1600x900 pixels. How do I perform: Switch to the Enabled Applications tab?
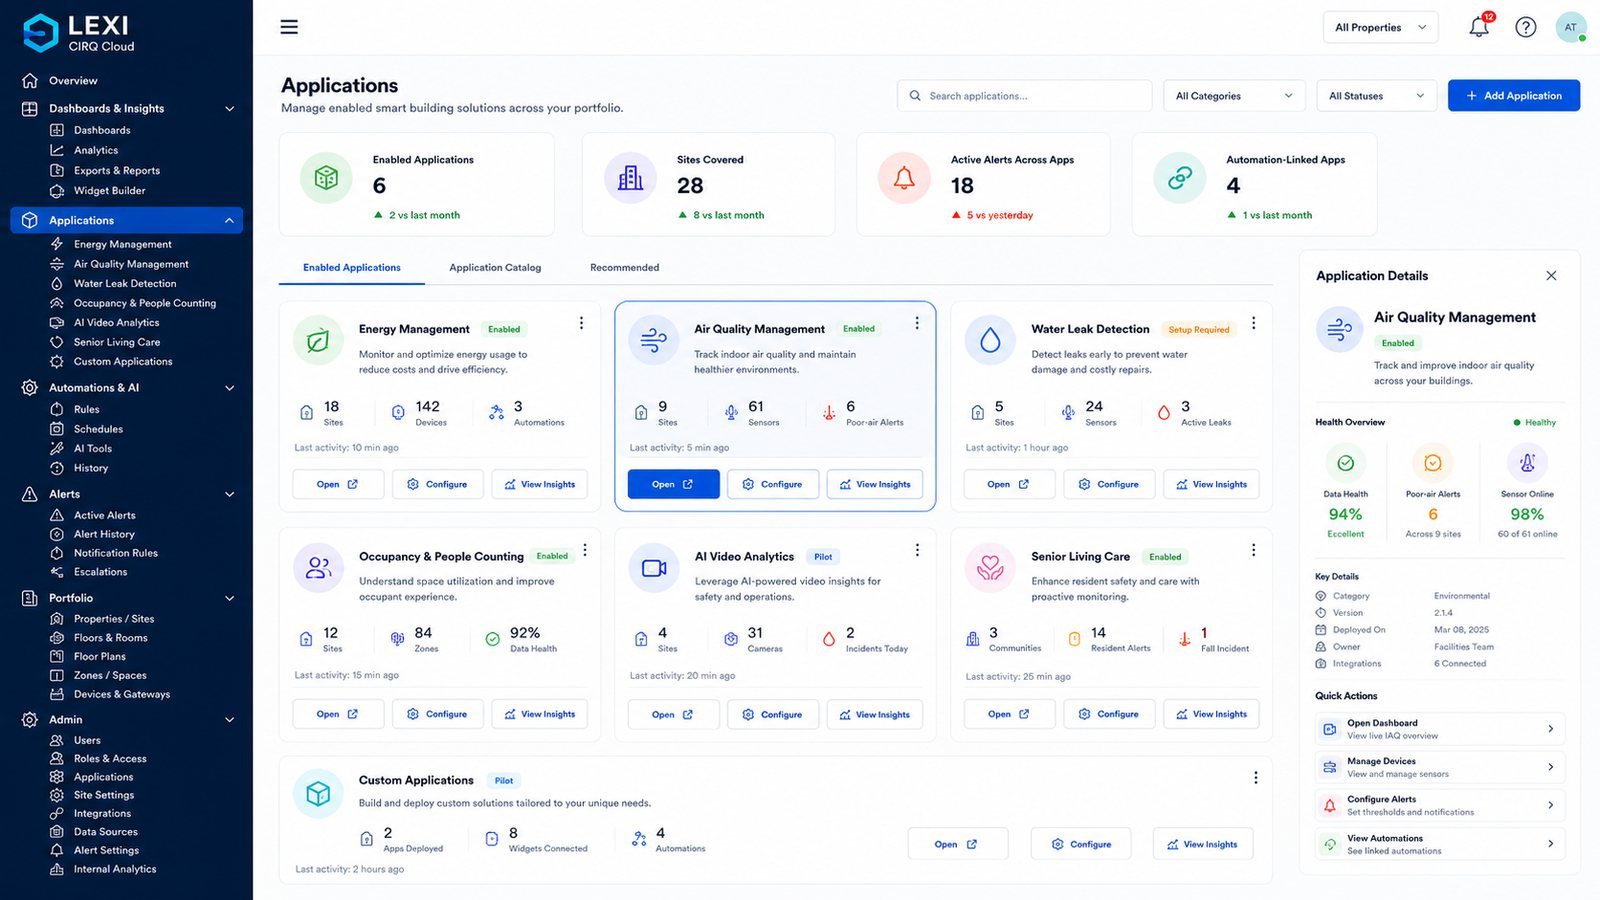[352, 268]
